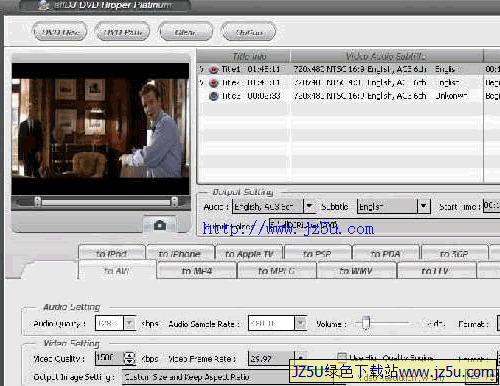Screen dimensions: 500x386
Task: Open the Audio track dropdown
Action: 309,206
